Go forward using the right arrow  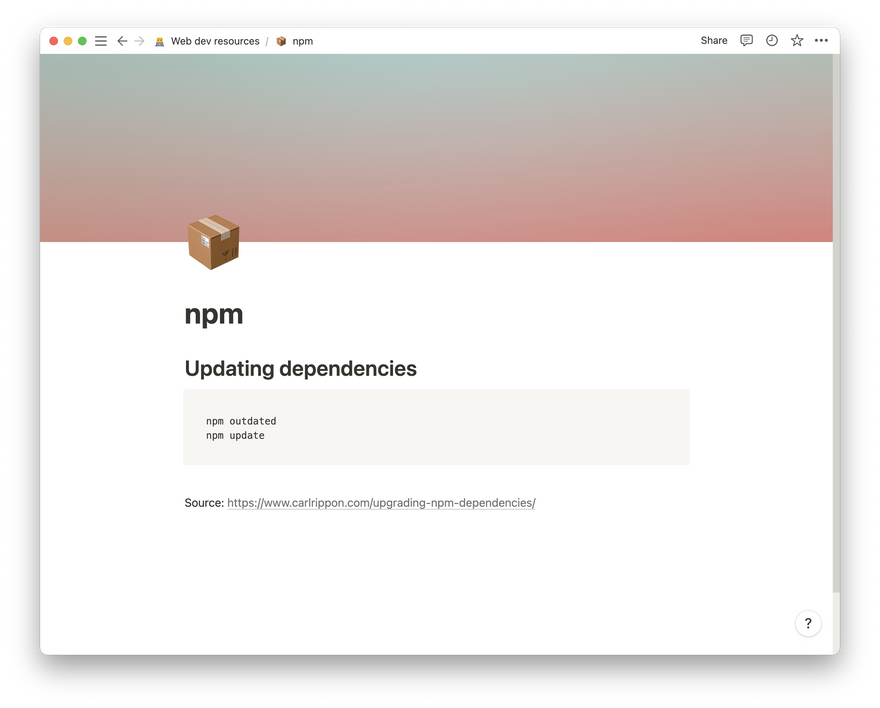[139, 41]
